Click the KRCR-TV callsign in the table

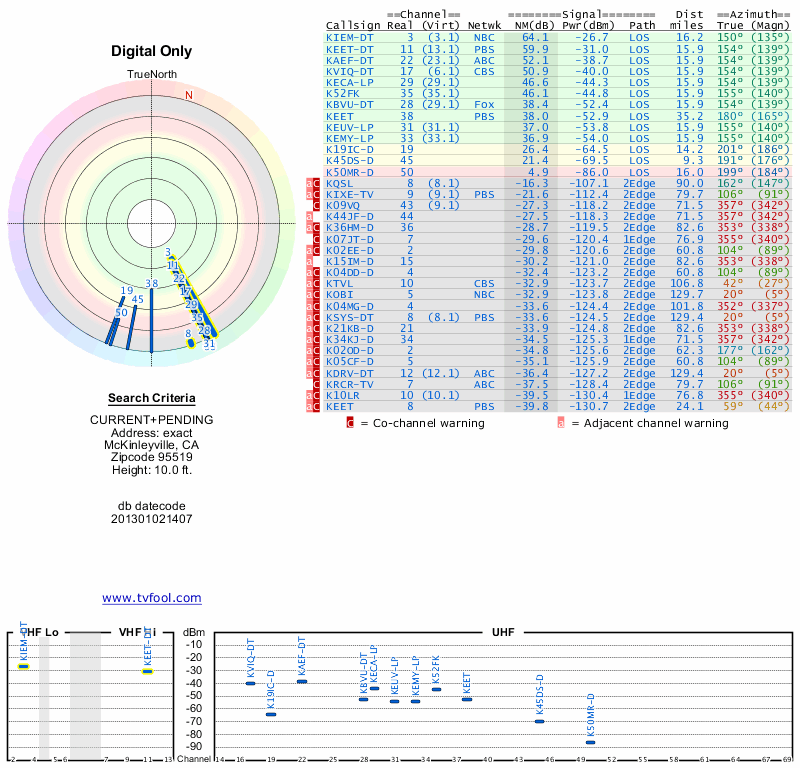point(350,384)
